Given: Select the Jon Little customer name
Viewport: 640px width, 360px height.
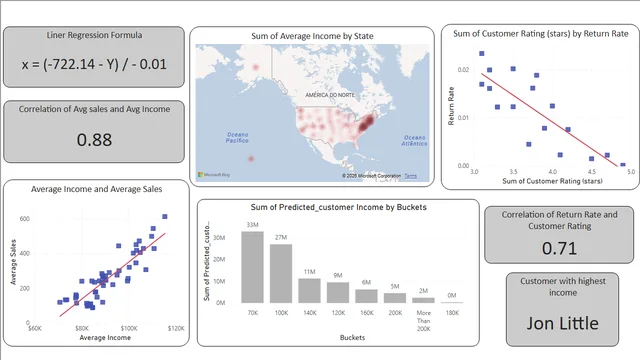Looking at the screenshot, I should pyautogui.click(x=562, y=323).
